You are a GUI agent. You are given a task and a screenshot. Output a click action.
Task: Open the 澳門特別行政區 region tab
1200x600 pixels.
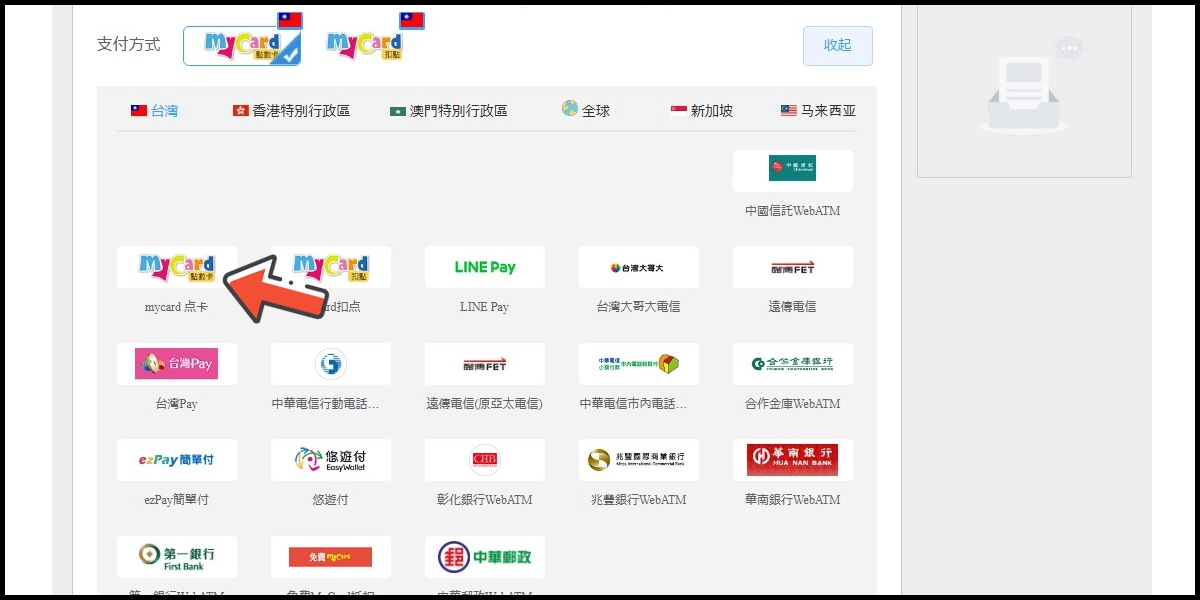(x=449, y=111)
